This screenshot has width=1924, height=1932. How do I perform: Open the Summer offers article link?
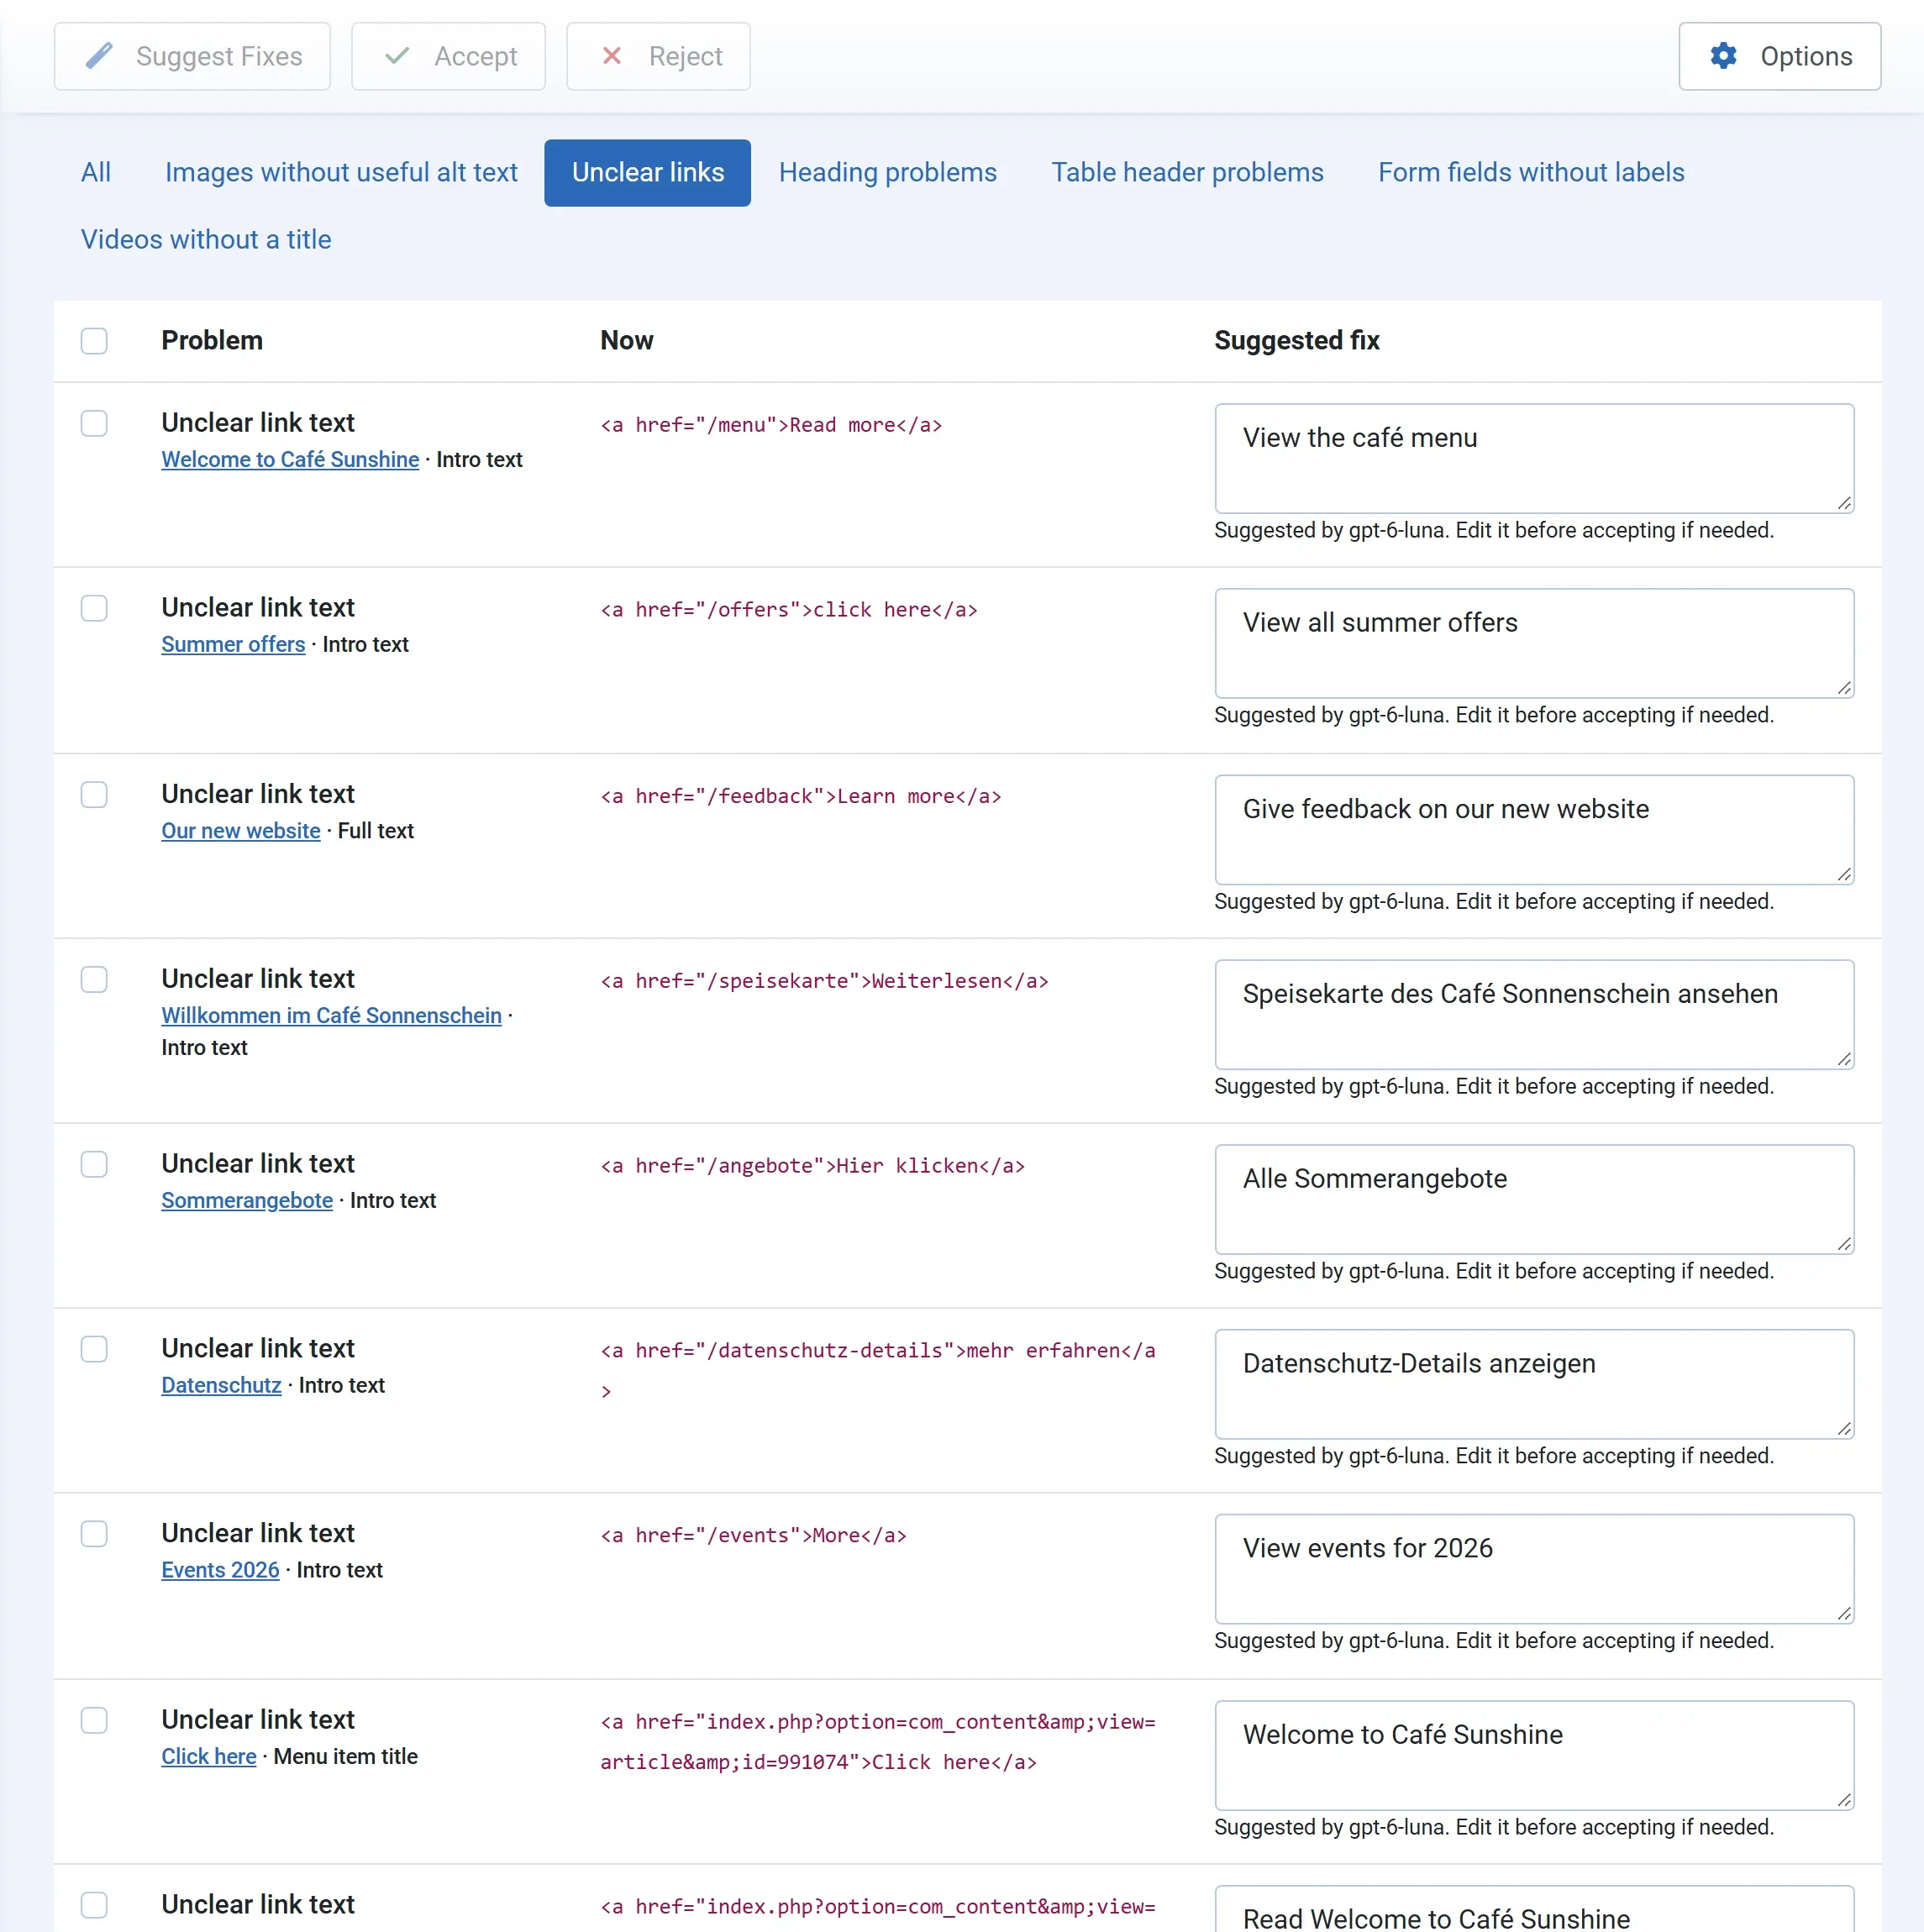tap(233, 645)
